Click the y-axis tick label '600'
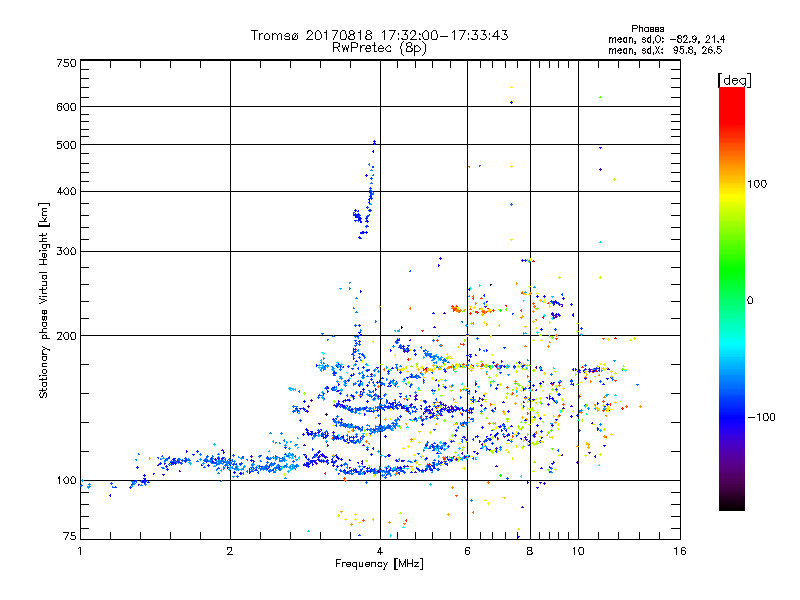800x600 pixels. (66, 107)
